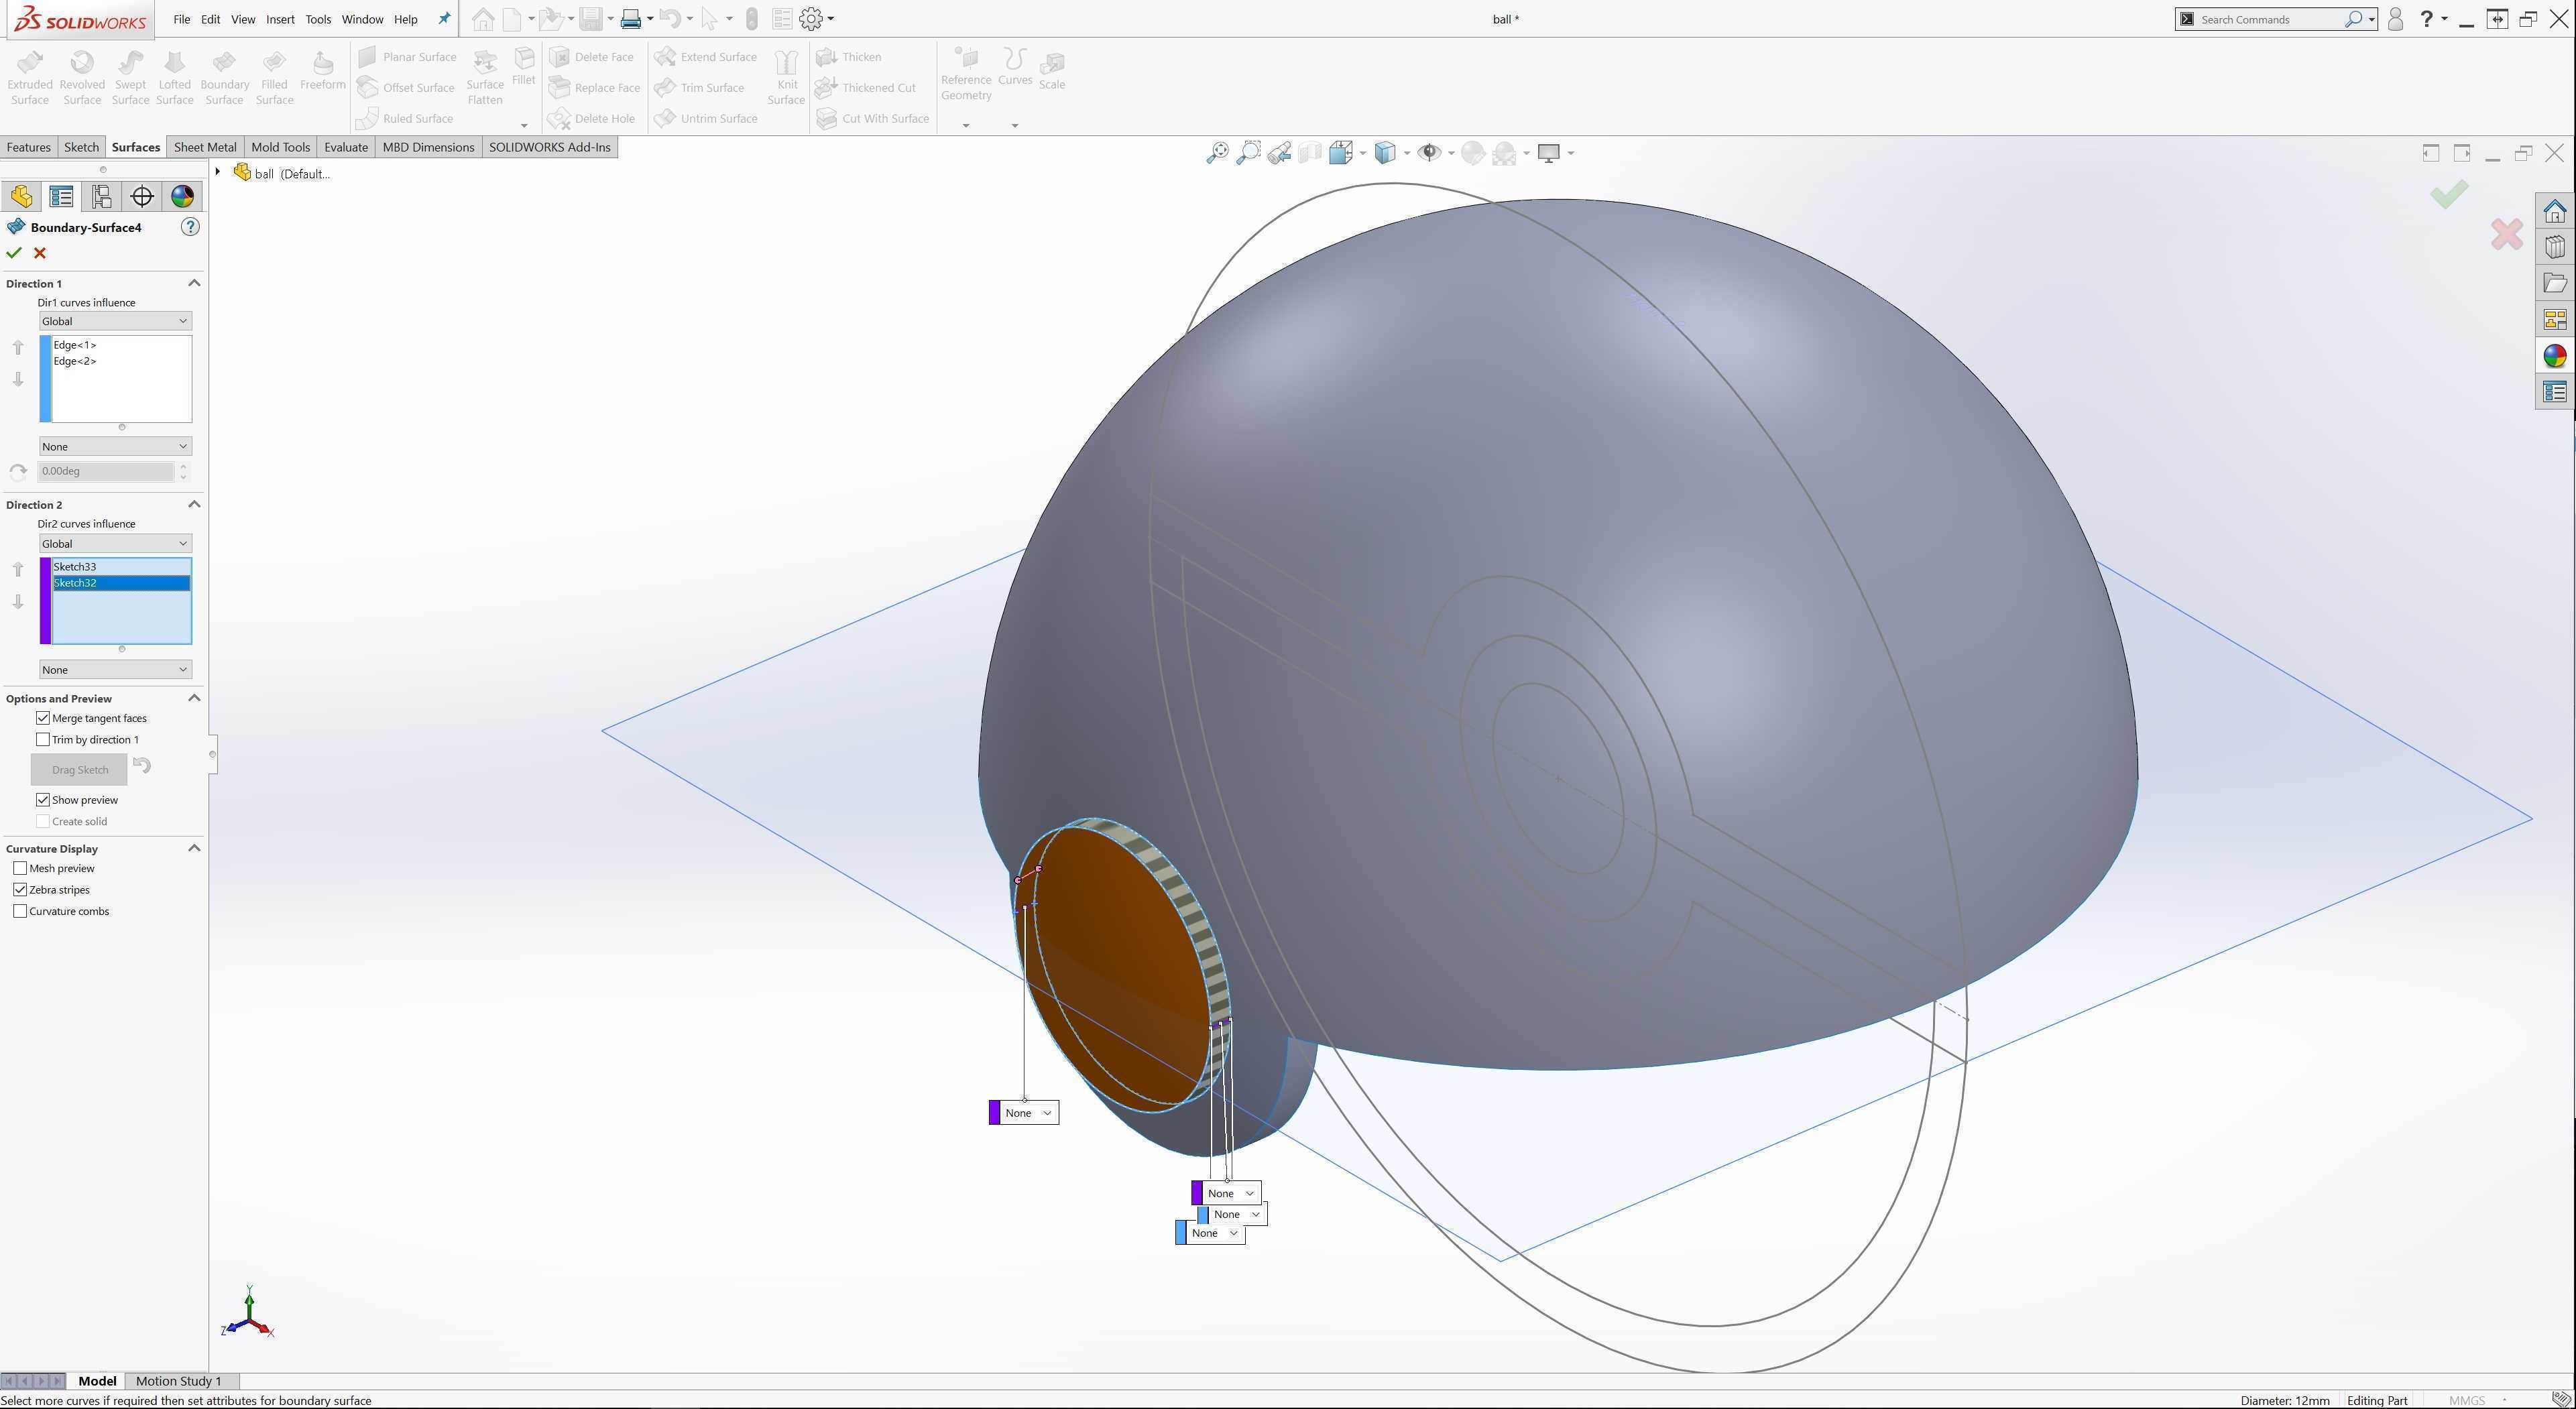Screen dimensions: 2576x1409
Task: Expand the ball tree node arrow
Action: point(218,172)
